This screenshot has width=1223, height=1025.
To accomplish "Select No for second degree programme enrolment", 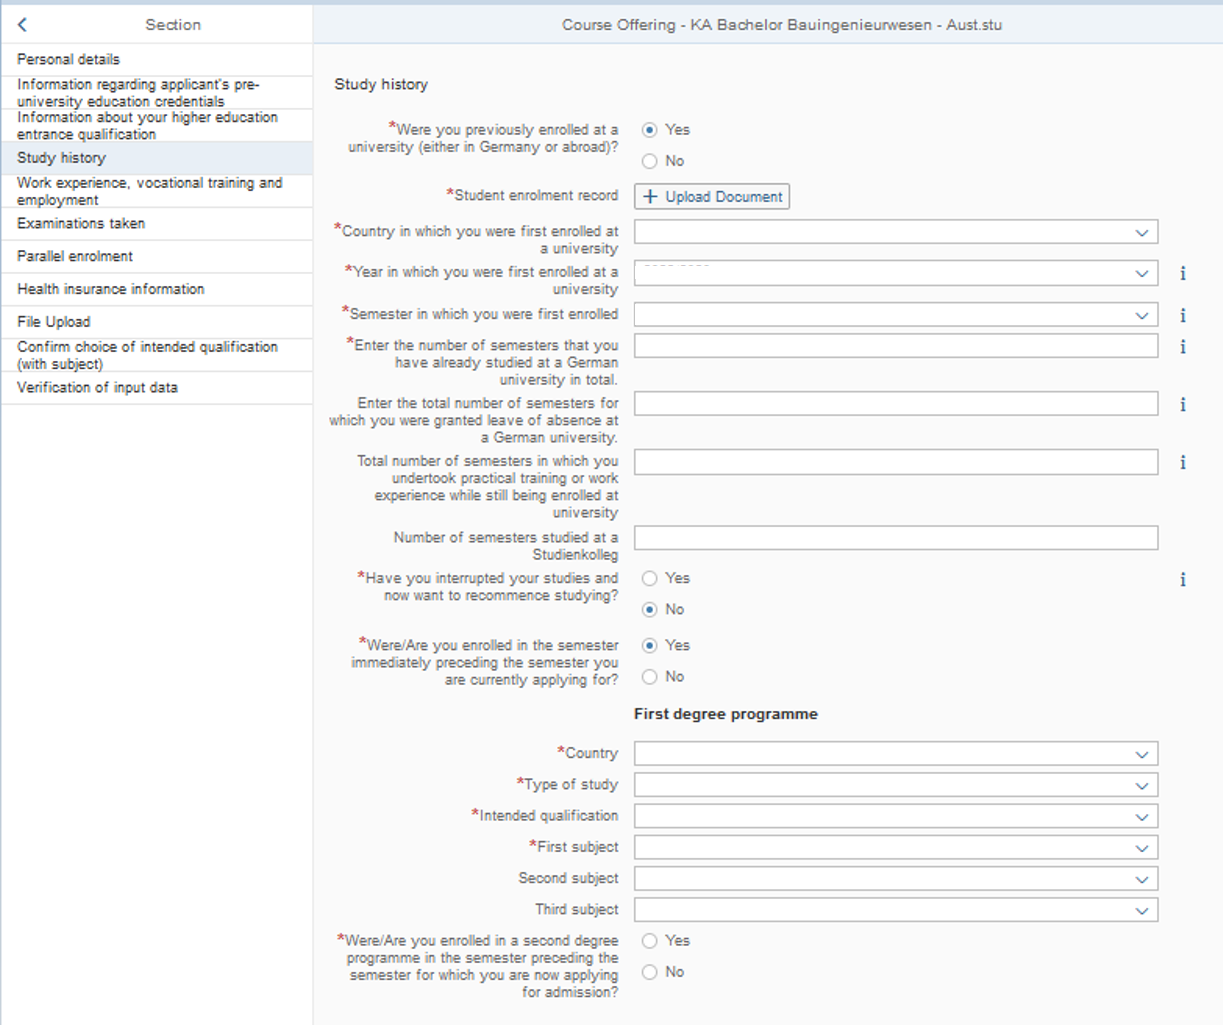I will point(650,972).
